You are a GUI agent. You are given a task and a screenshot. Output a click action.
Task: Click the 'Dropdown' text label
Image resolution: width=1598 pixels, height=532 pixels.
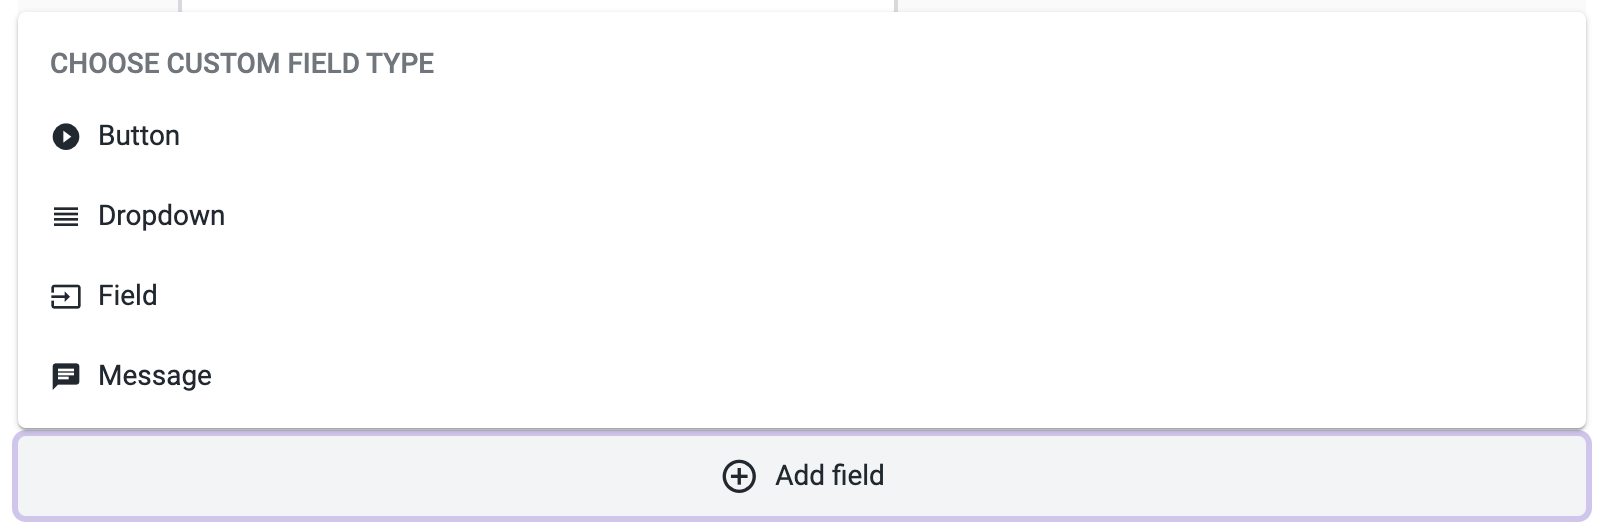[x=162, y=216]
